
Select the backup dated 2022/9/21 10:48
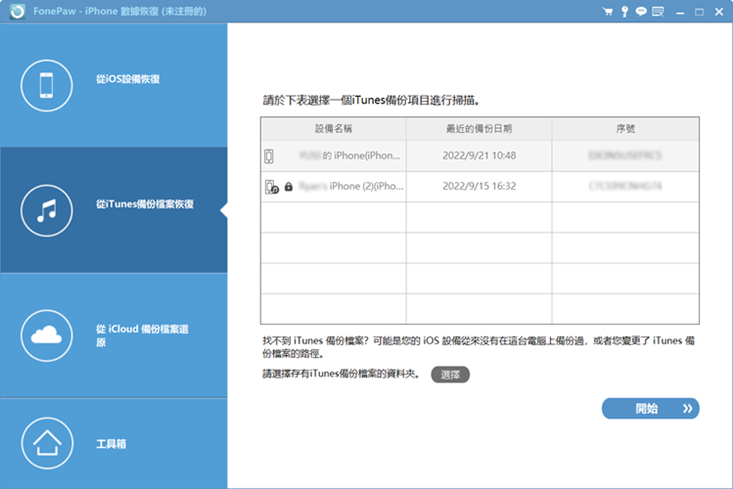coord(478,156)
